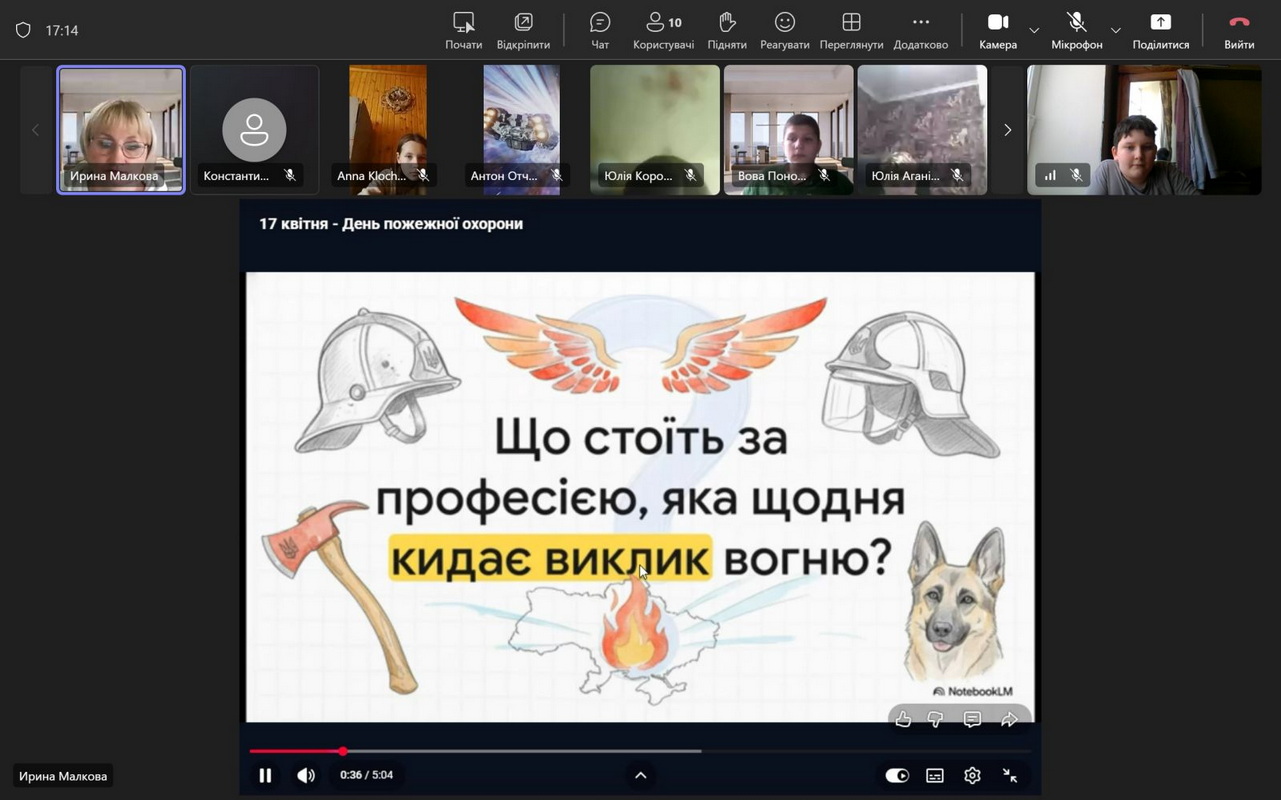This screenshot has width=1281, height=800.
Task: Expand the microphone options dropdown arrow
Action: 1116,31
